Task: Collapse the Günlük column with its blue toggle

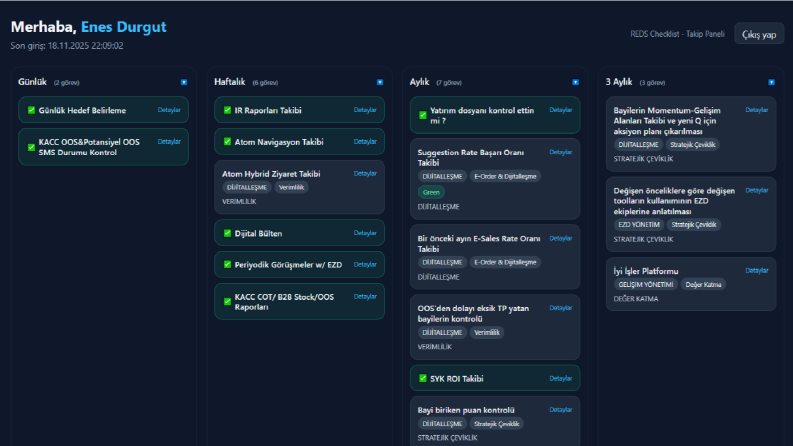Action: [184, 82]
